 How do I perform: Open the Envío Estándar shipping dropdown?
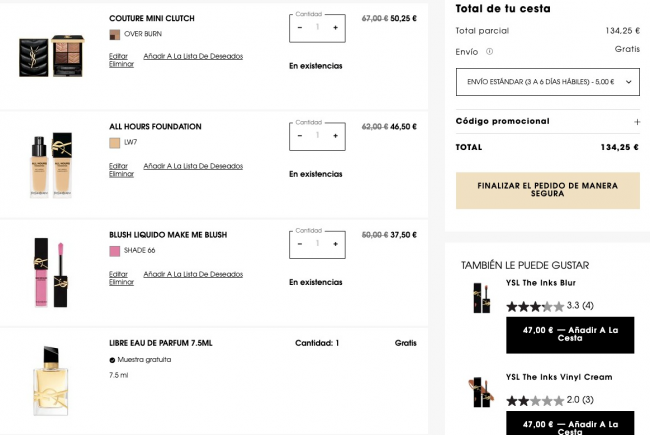548,82
